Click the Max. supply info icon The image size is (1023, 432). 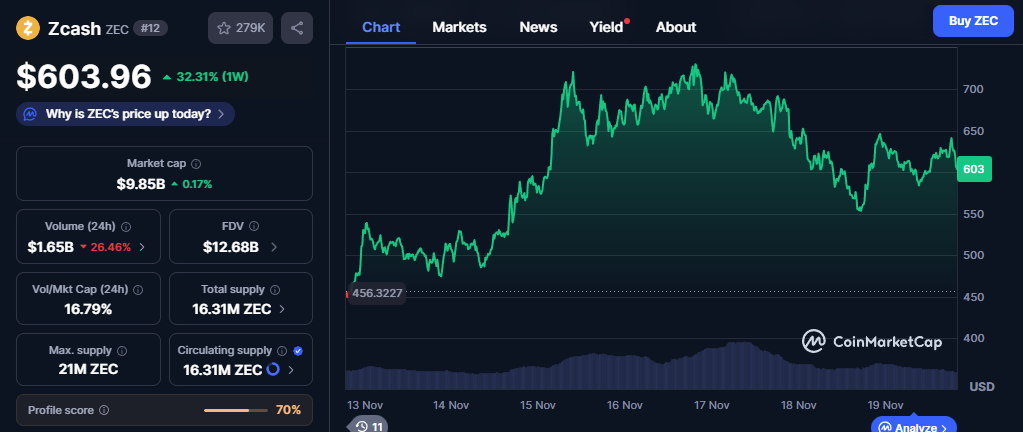(122, 351)
